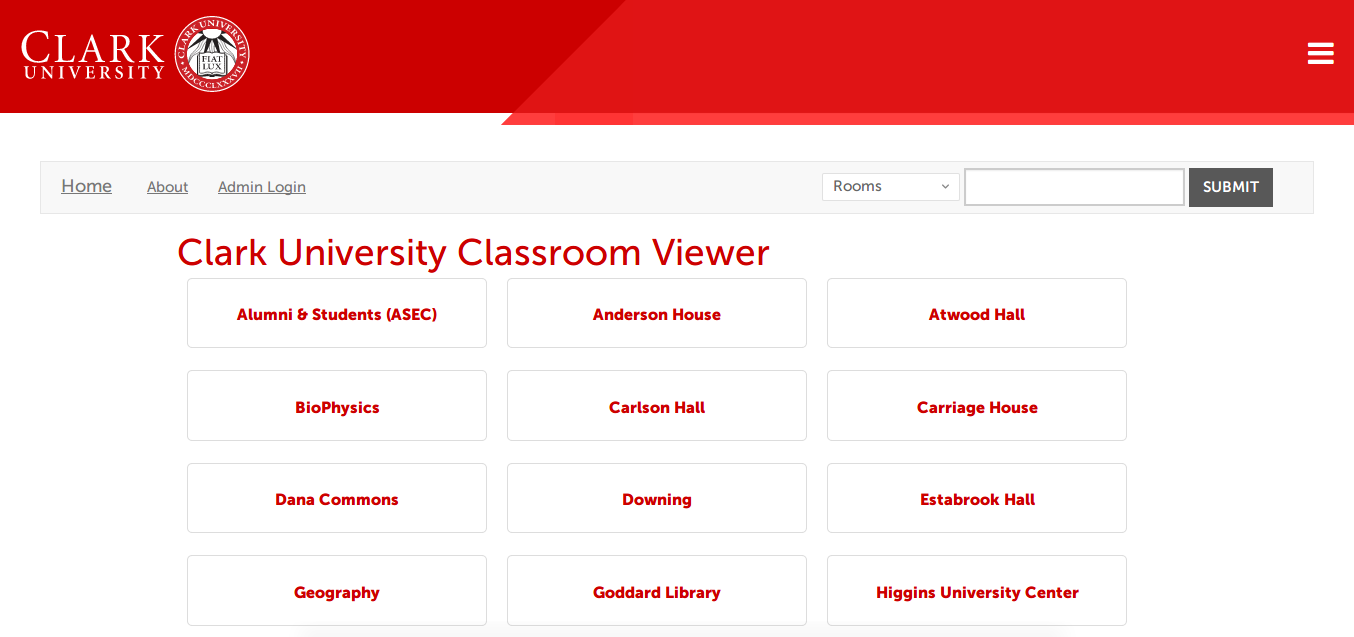The width and height of the screenshot is (1354, 637).
Task: Open the Admin Login link
Action: tap(262, 187)
